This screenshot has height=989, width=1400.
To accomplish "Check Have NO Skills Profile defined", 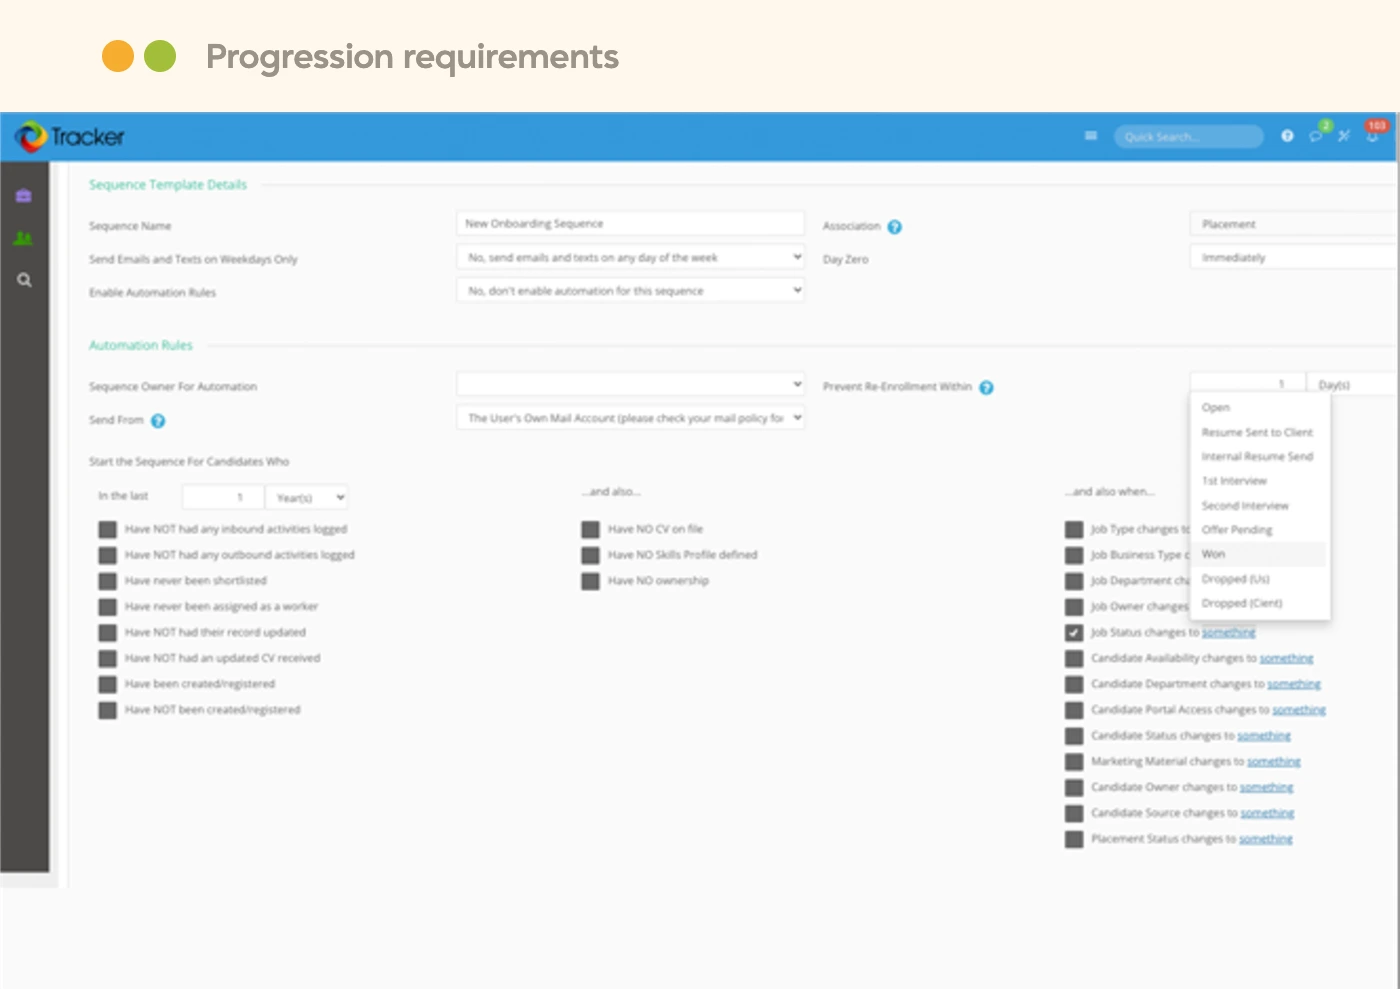I will [x=591, y=555].
